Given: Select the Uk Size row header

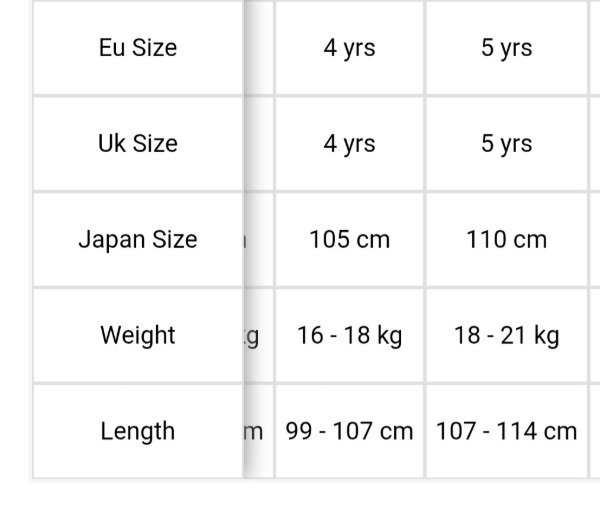Looking at the screenshot, I should [x=138, y=143].
